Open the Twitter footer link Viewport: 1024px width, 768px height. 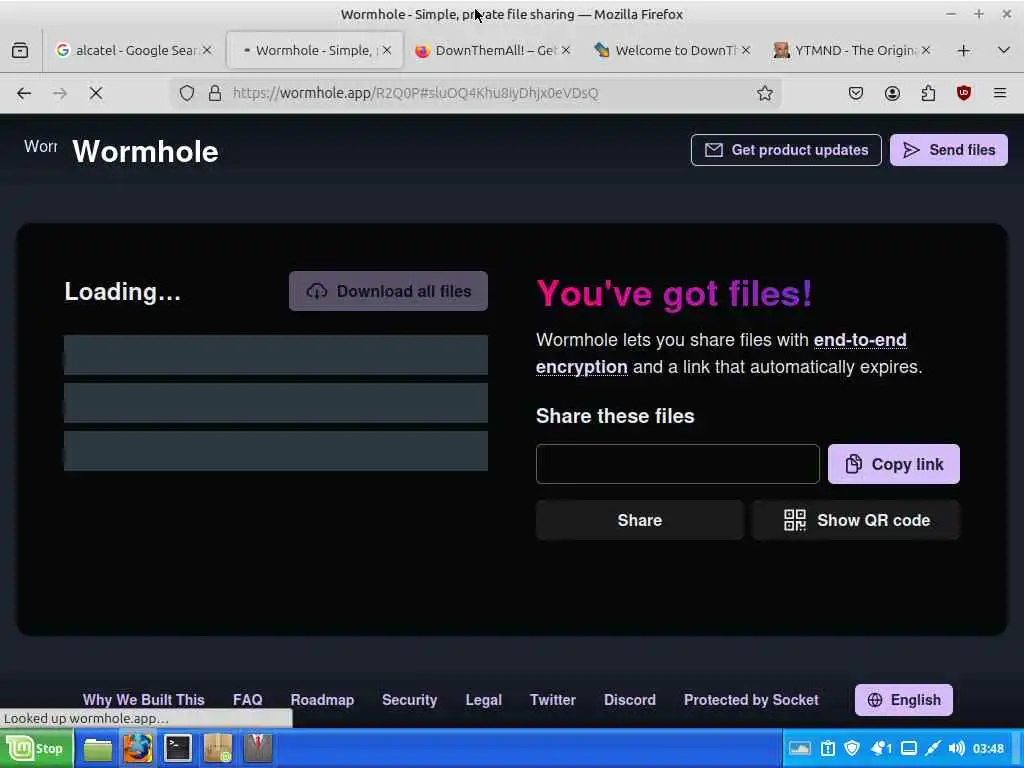[552, 700]
